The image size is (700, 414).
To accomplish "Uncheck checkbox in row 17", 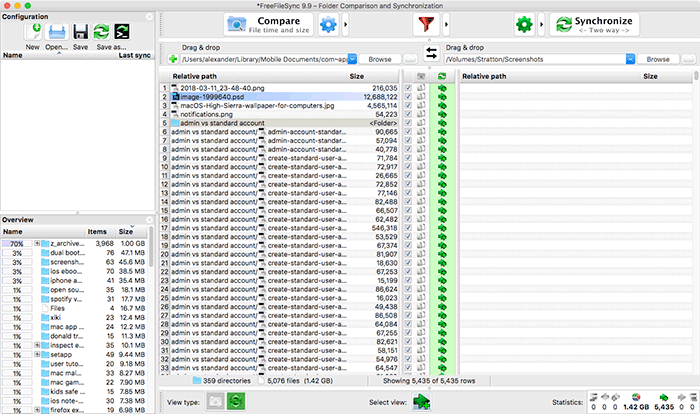I will (408, 228).
